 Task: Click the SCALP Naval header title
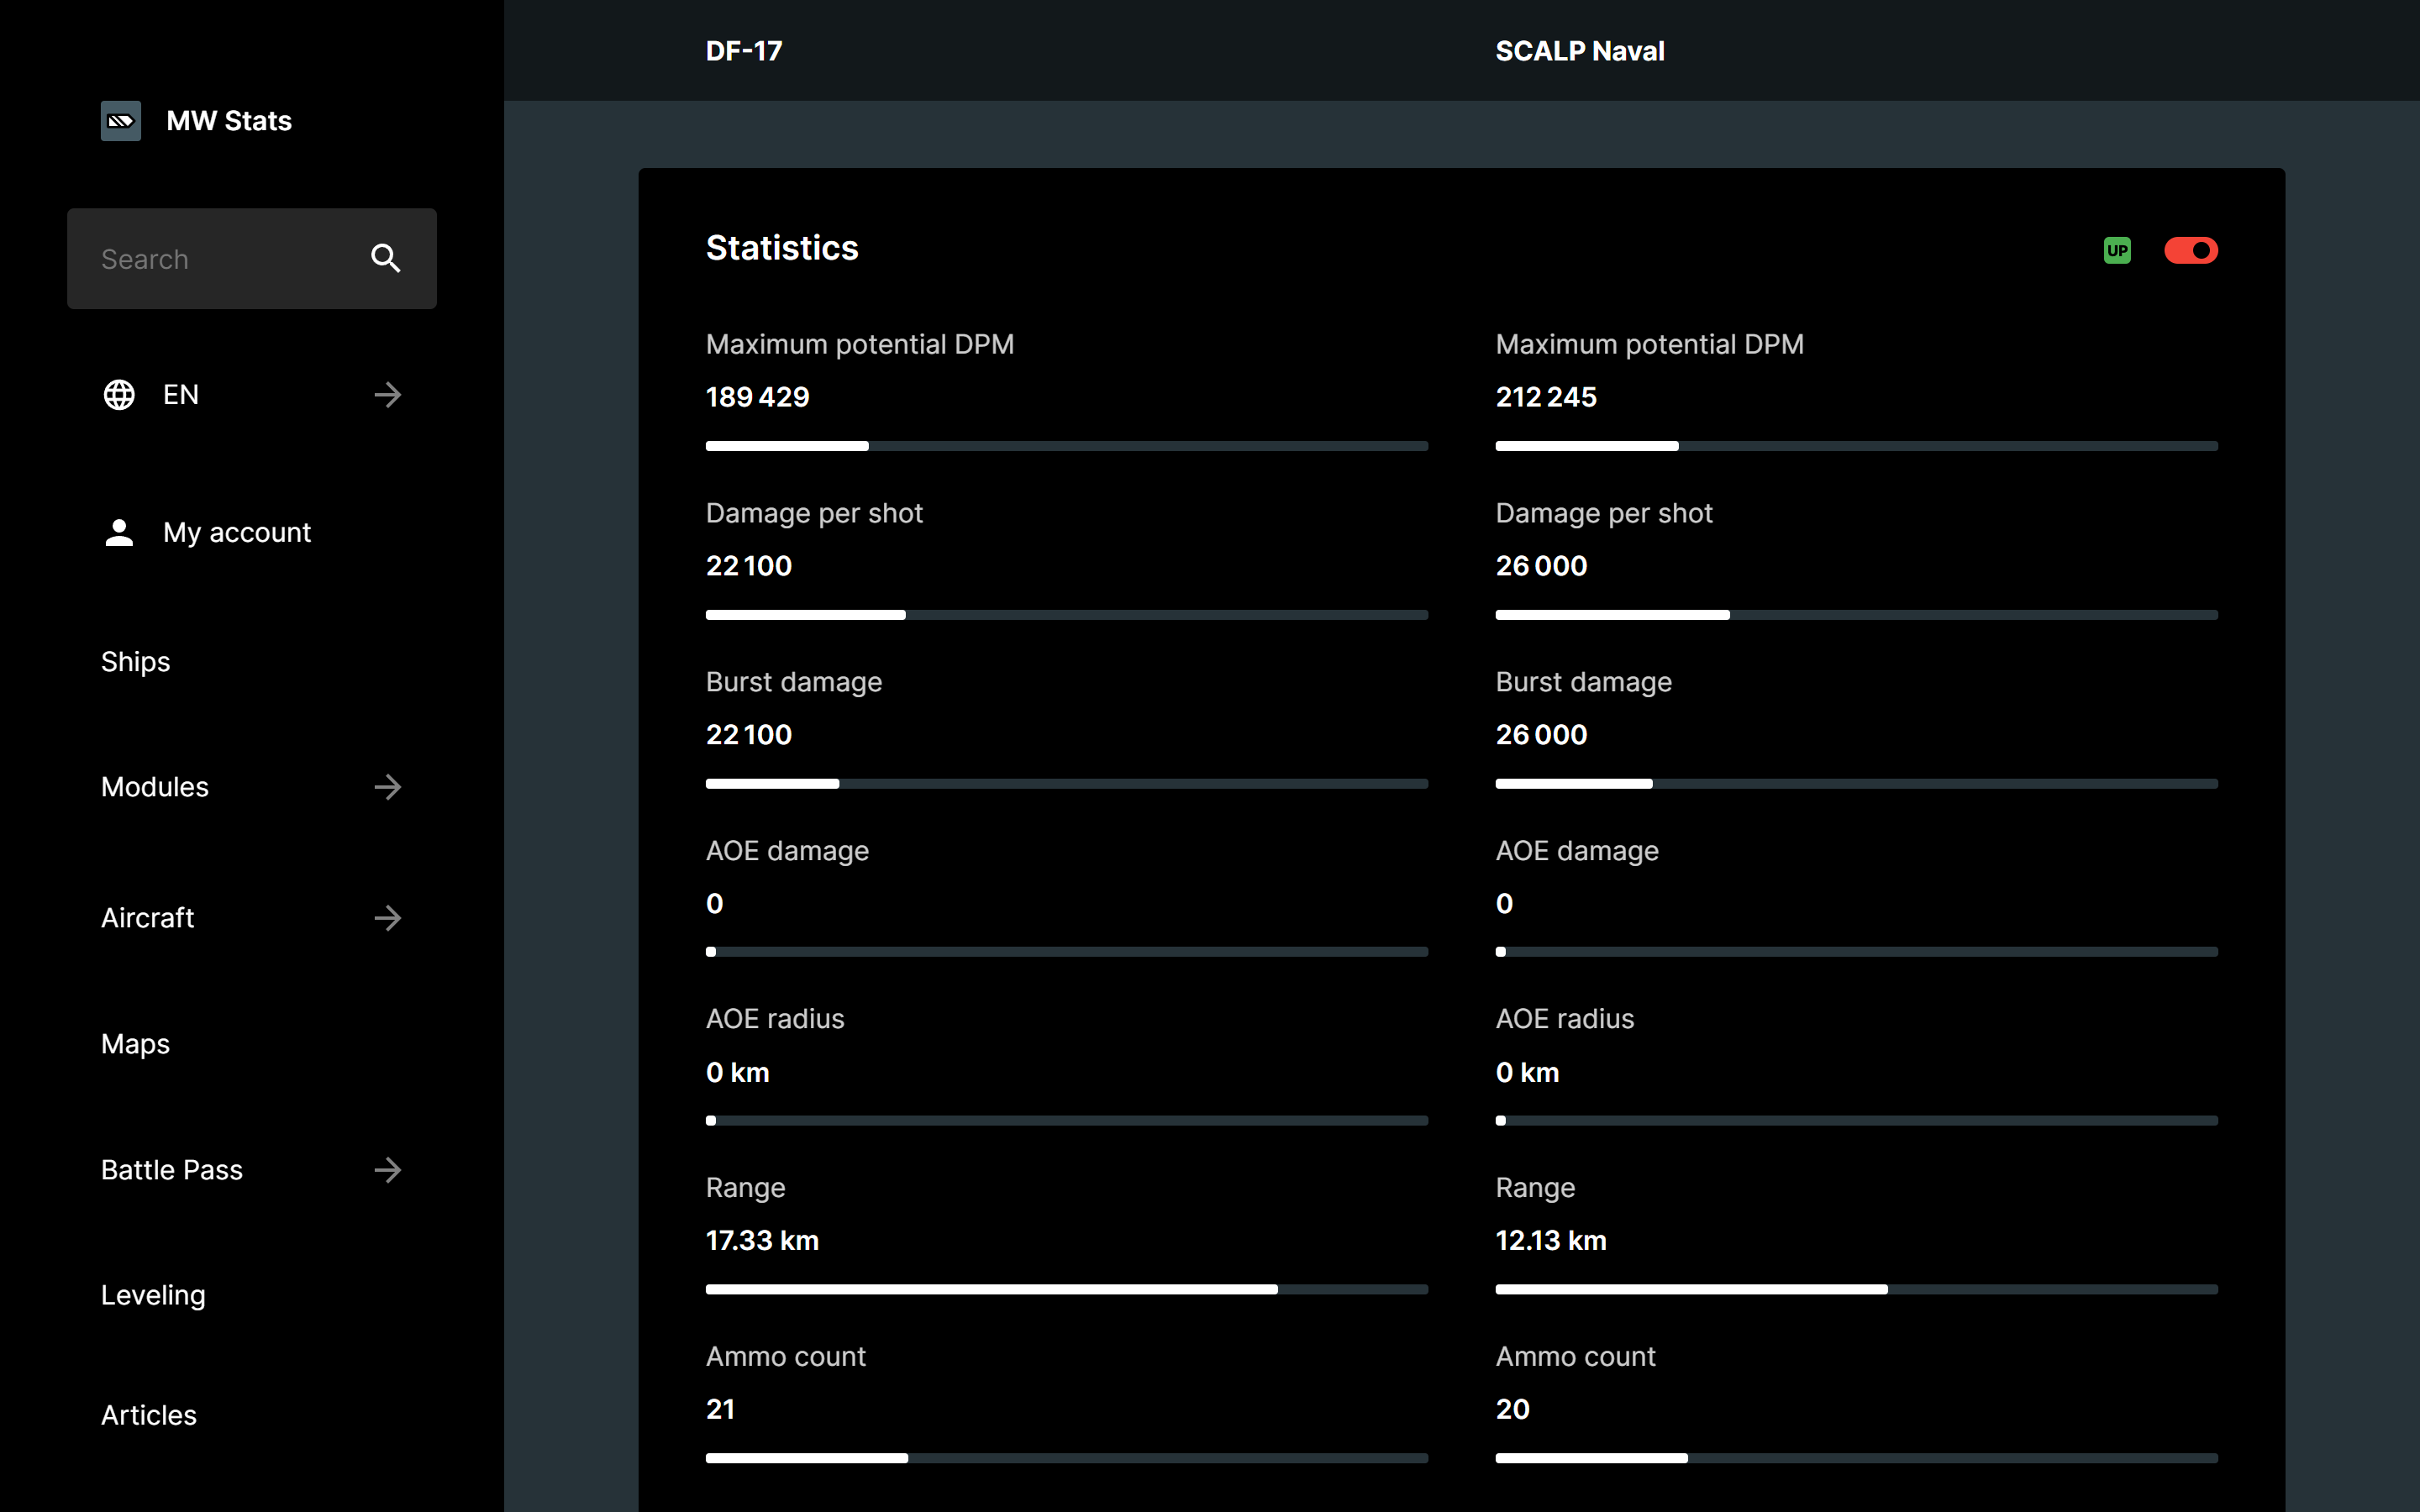[x=1579, y=51]
